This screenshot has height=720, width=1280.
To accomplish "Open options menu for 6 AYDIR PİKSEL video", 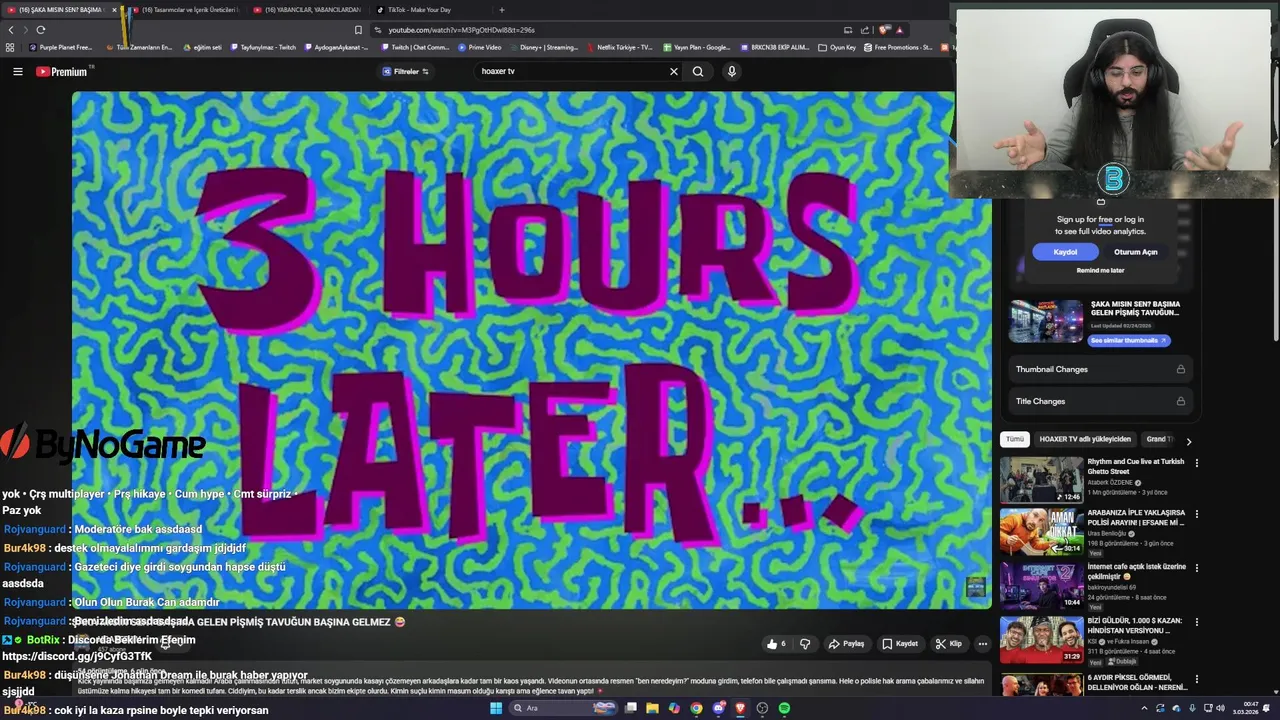I will (x=1196, y=678).
